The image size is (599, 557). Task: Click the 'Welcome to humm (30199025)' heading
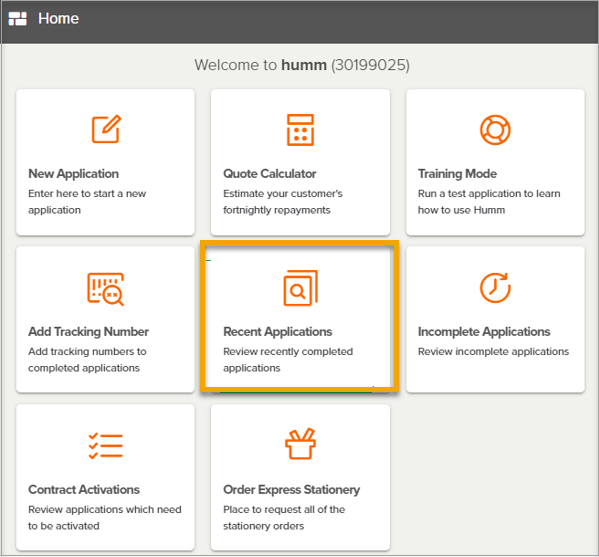coord(302,65)
